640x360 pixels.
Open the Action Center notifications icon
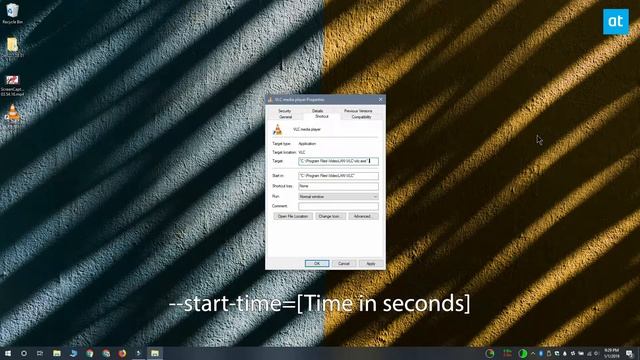tap(629, 353)
